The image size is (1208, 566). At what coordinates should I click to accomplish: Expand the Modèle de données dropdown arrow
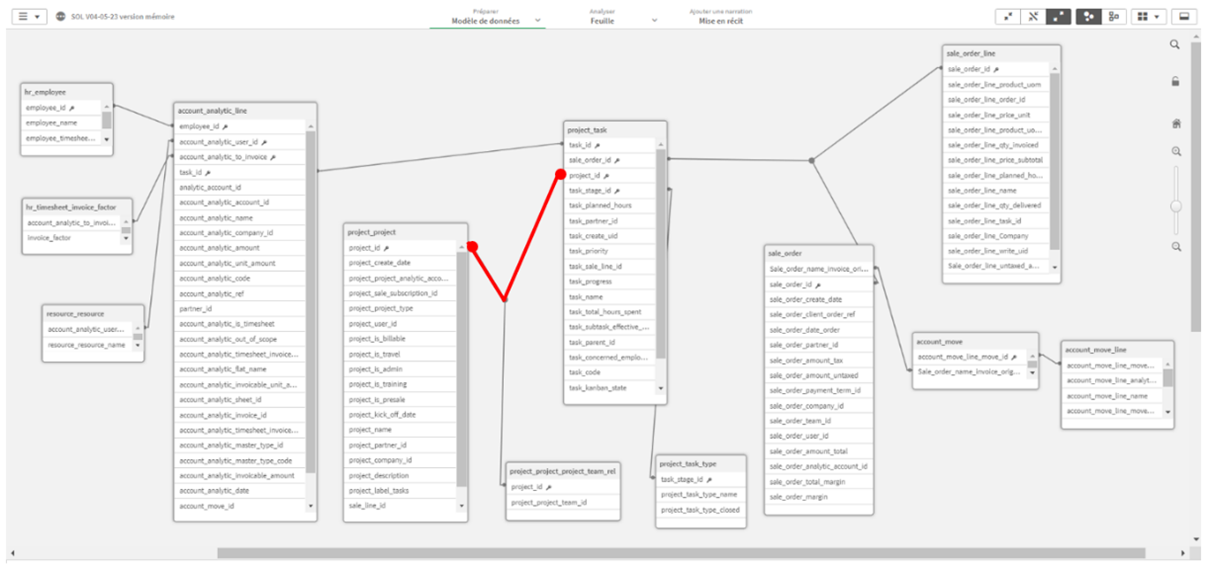click(538, 20)
